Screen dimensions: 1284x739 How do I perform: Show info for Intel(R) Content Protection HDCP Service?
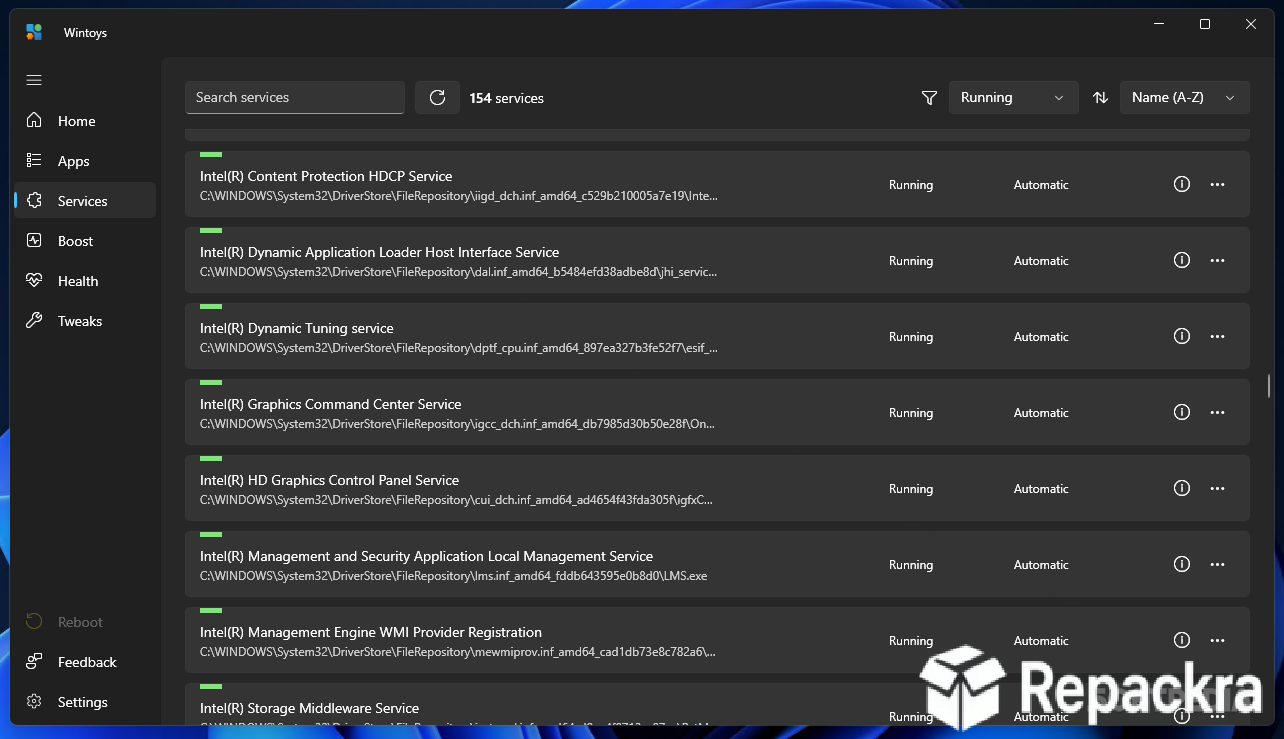(1181, 184)
